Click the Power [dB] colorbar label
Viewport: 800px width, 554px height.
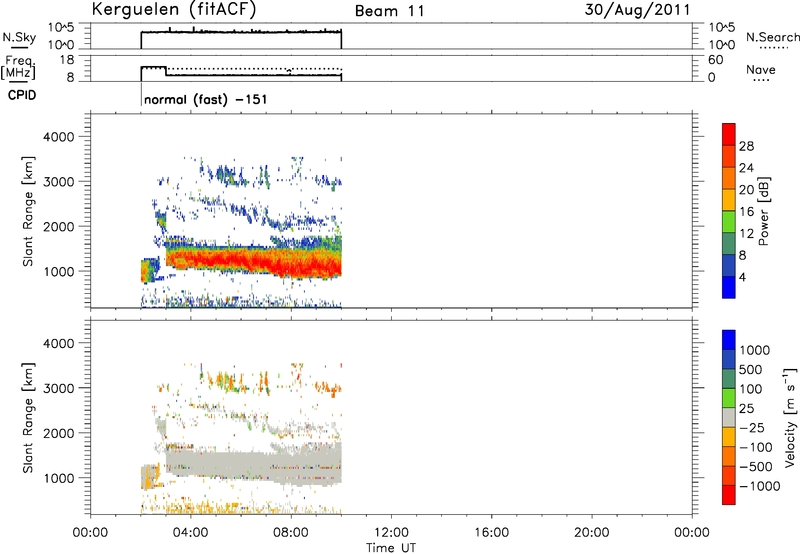click(764, 212)
